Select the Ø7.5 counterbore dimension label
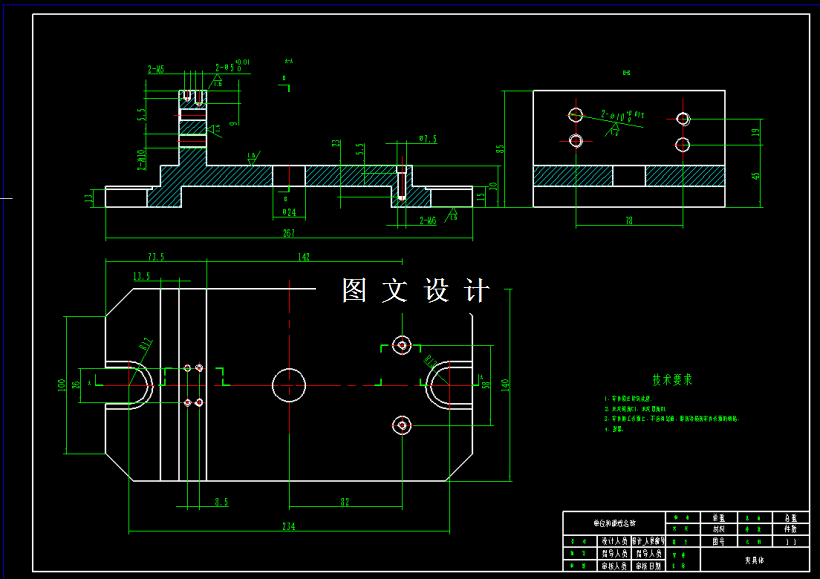820x579 pixels. pos(427,139)
